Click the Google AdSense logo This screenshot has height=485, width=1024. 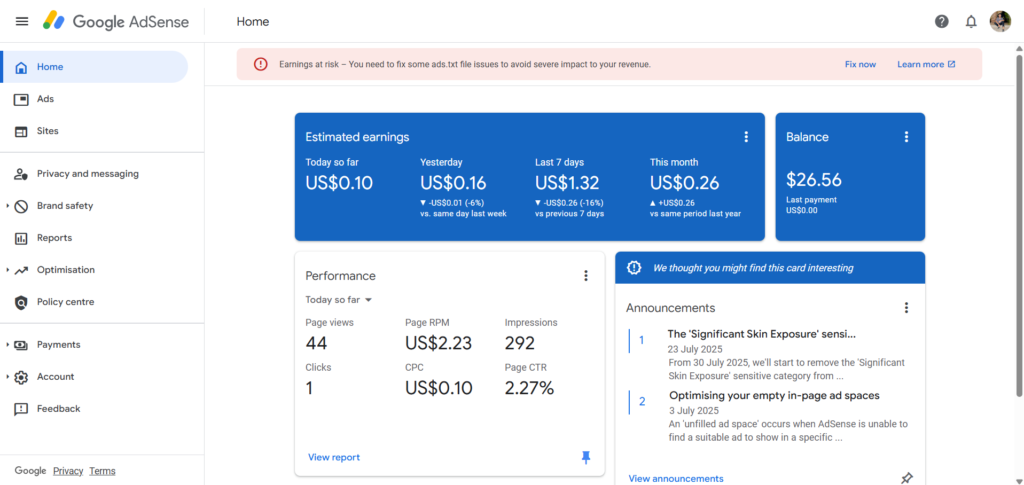pos(116,22)
